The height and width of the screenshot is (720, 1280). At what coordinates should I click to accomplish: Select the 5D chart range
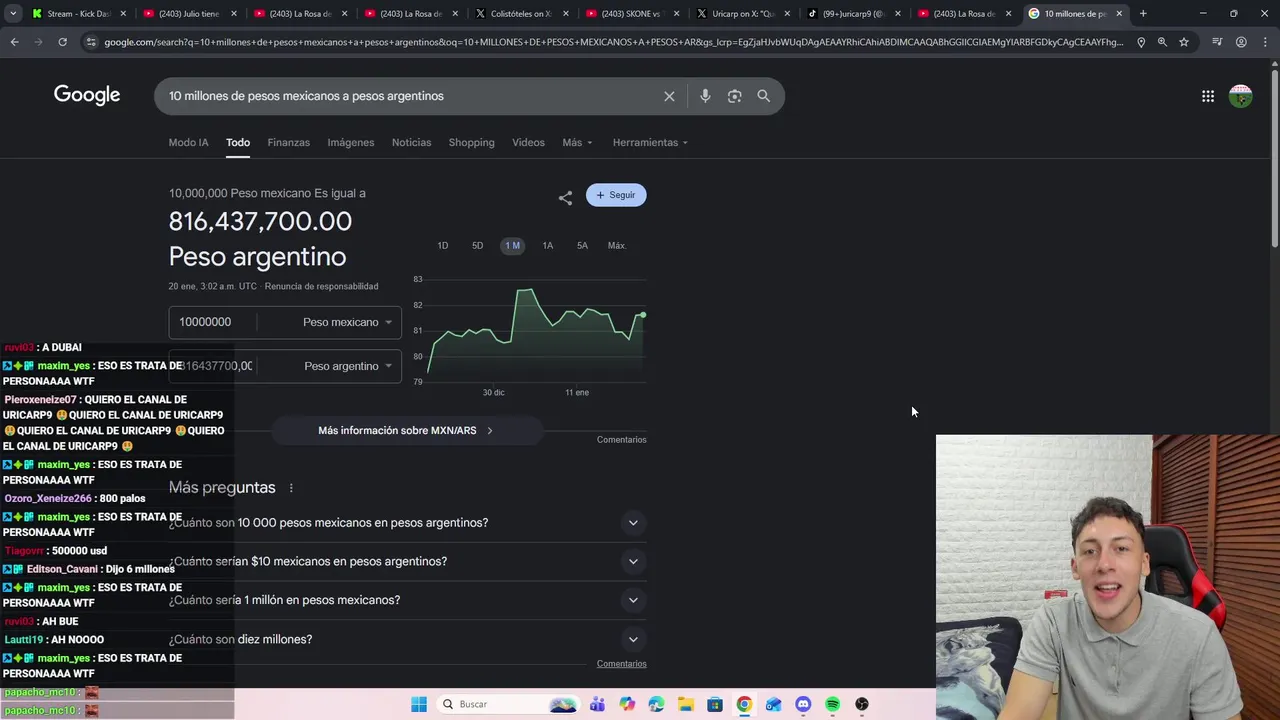pyautogui.click(x=477, y=246)
